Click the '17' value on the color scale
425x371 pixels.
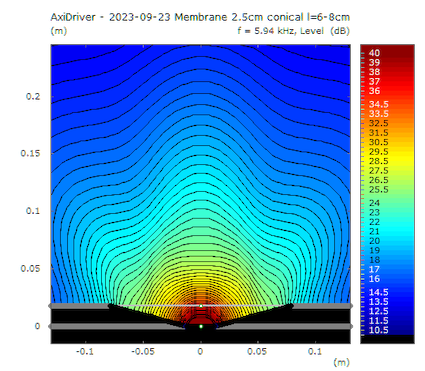(374, 270)
